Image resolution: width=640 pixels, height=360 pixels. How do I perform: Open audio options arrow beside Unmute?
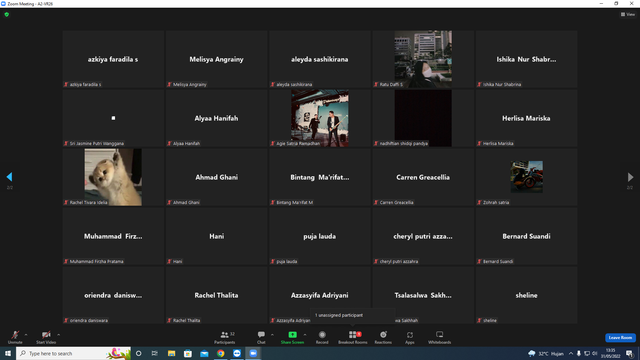point(26,335)
